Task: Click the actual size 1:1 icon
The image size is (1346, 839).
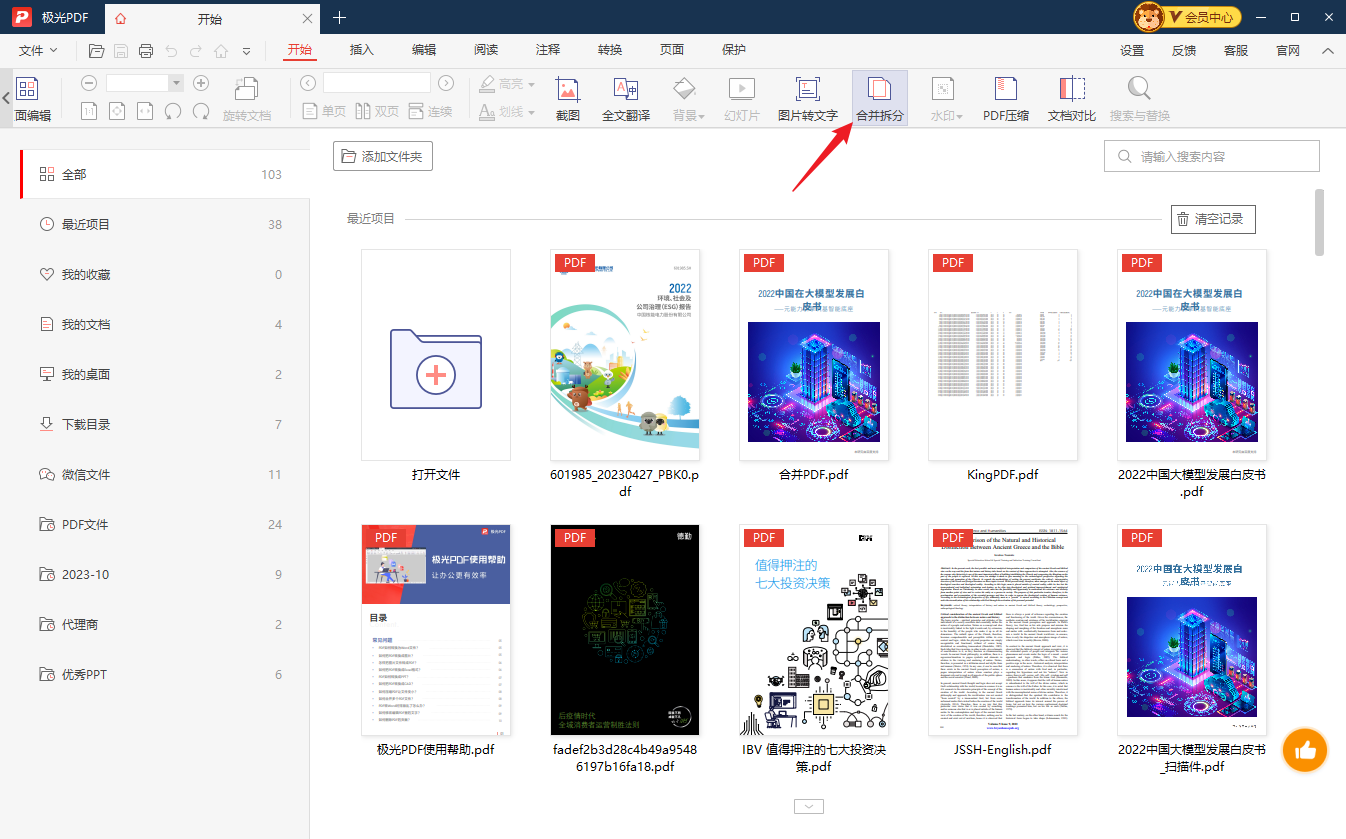Action: pyautogui.click(x=89, y=111)
